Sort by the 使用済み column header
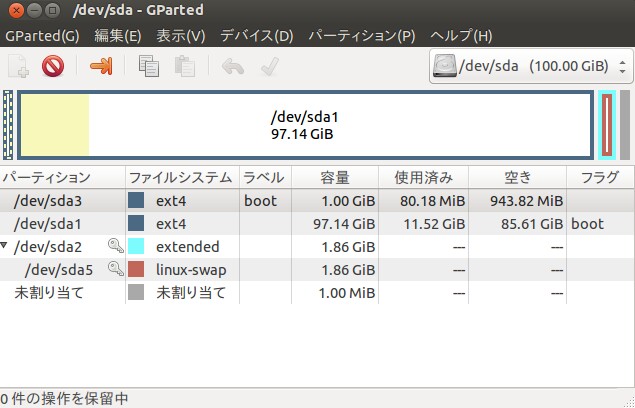This screenshot has width=635, height=408. tap(423, 177)
